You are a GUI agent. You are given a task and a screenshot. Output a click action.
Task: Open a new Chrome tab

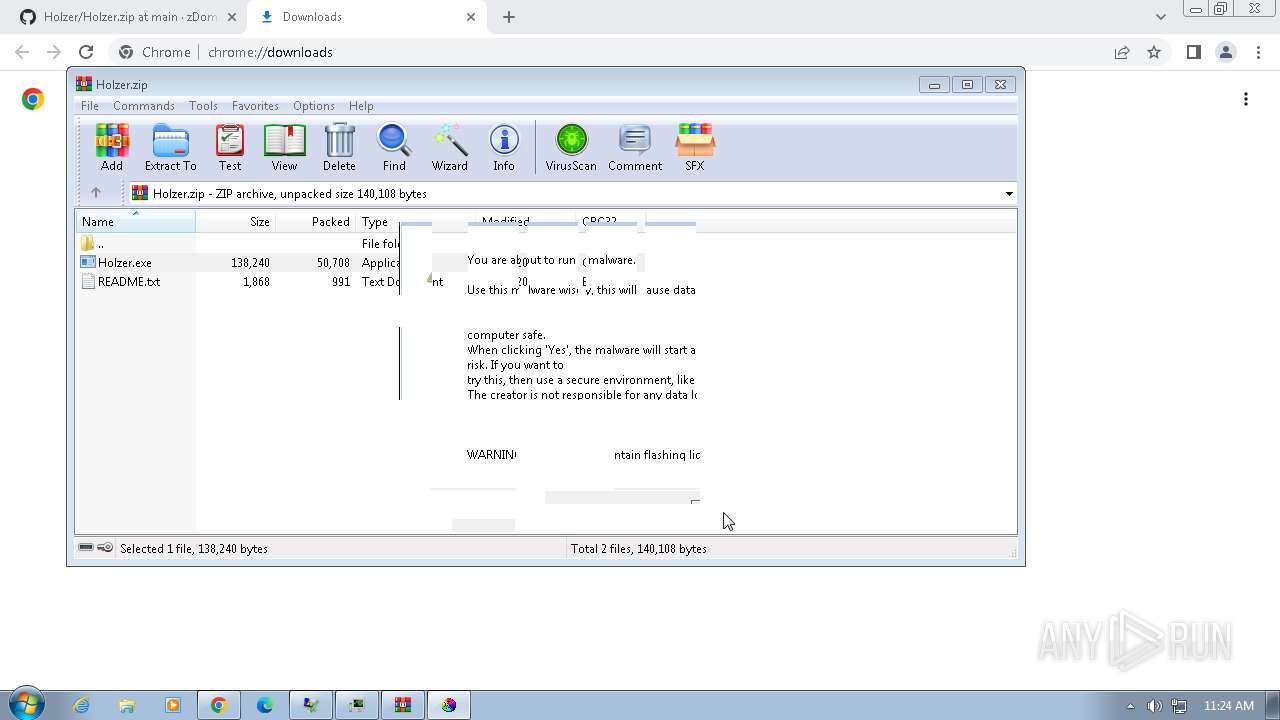tap(509, 17)
